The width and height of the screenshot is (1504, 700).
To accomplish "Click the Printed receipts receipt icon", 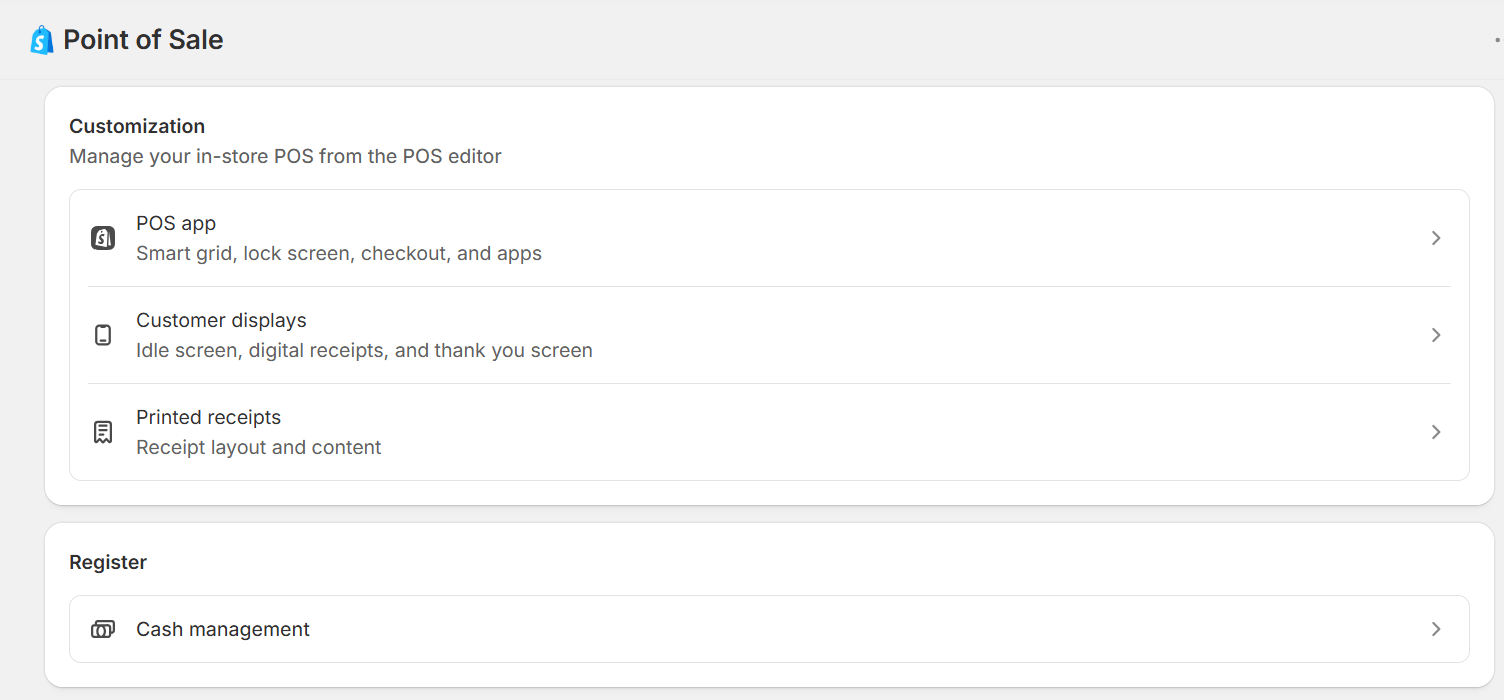I will click(x=103, y=432).
